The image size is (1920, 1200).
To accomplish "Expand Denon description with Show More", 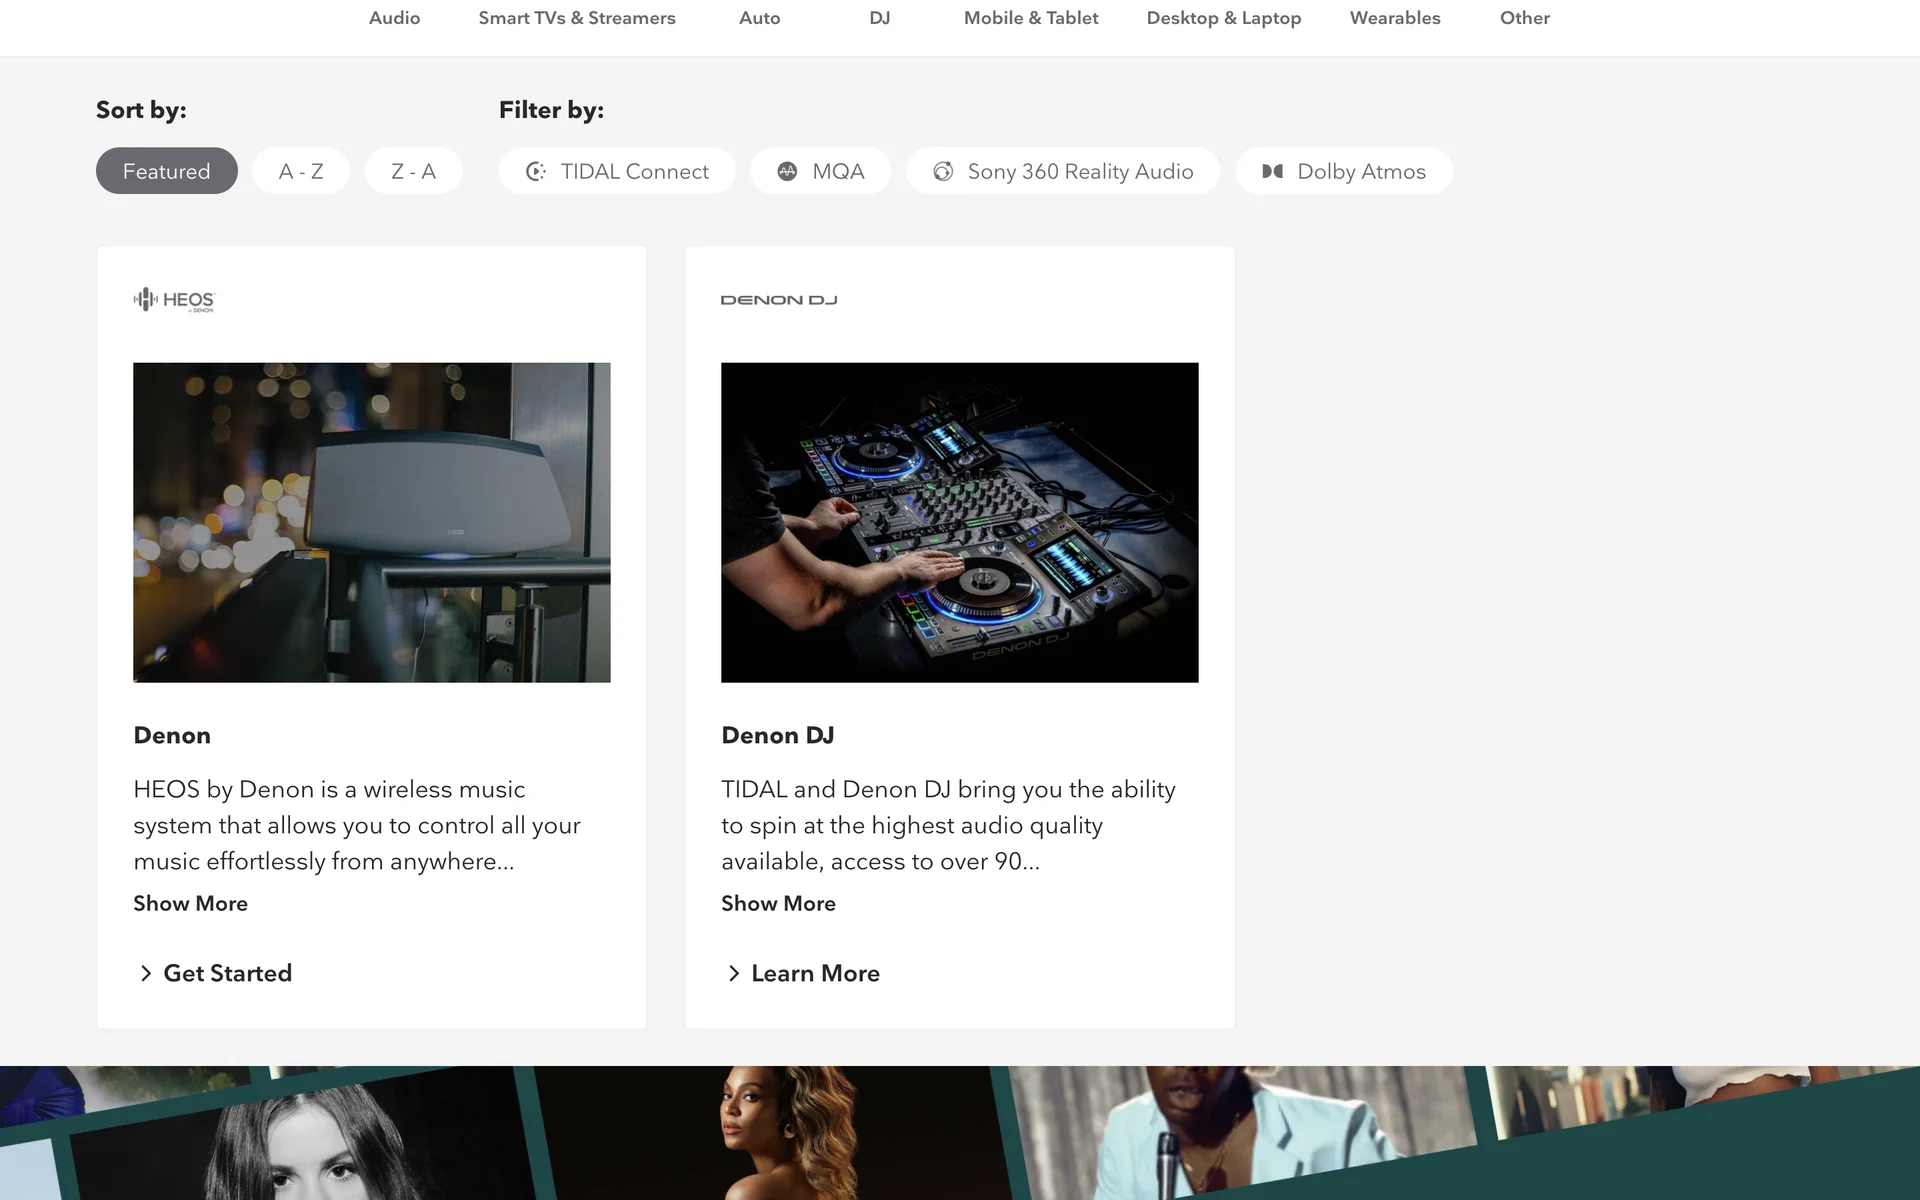I will click(190, 903).
